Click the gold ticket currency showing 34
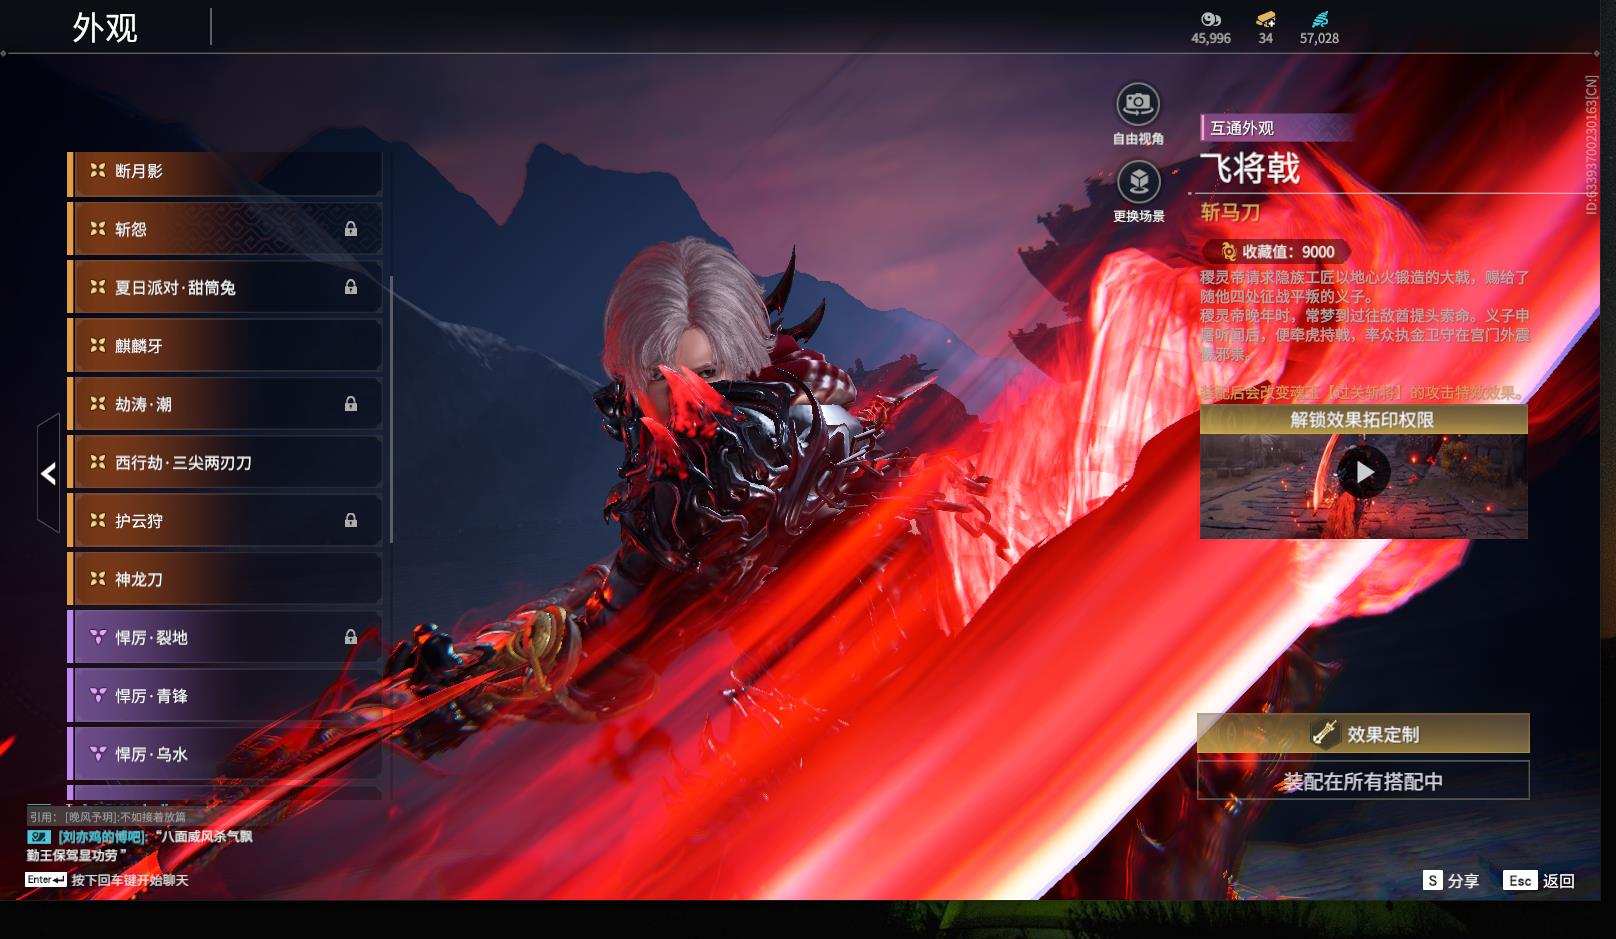Screen dimensions: 1616x939 1265,28
